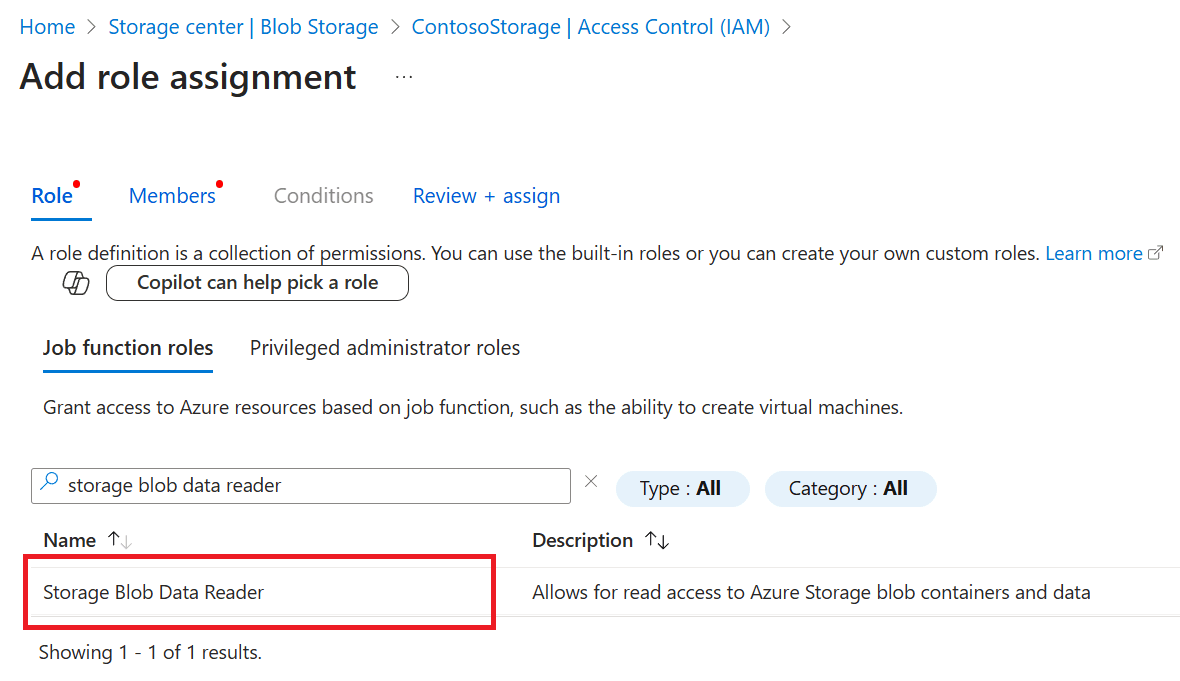Viewport: 1180px width, 681px height.
Task: Select the Role tab
Action: (52, 196)
